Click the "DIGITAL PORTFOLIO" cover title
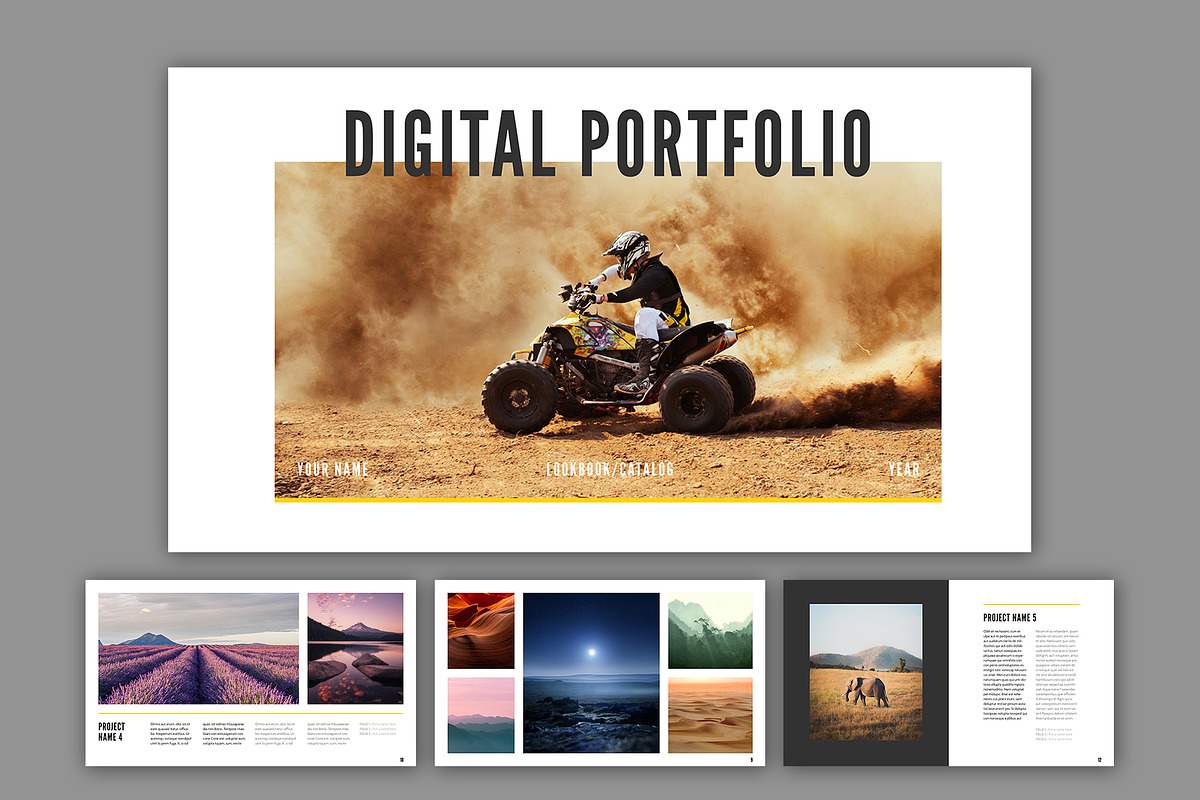 pos(608,143)
